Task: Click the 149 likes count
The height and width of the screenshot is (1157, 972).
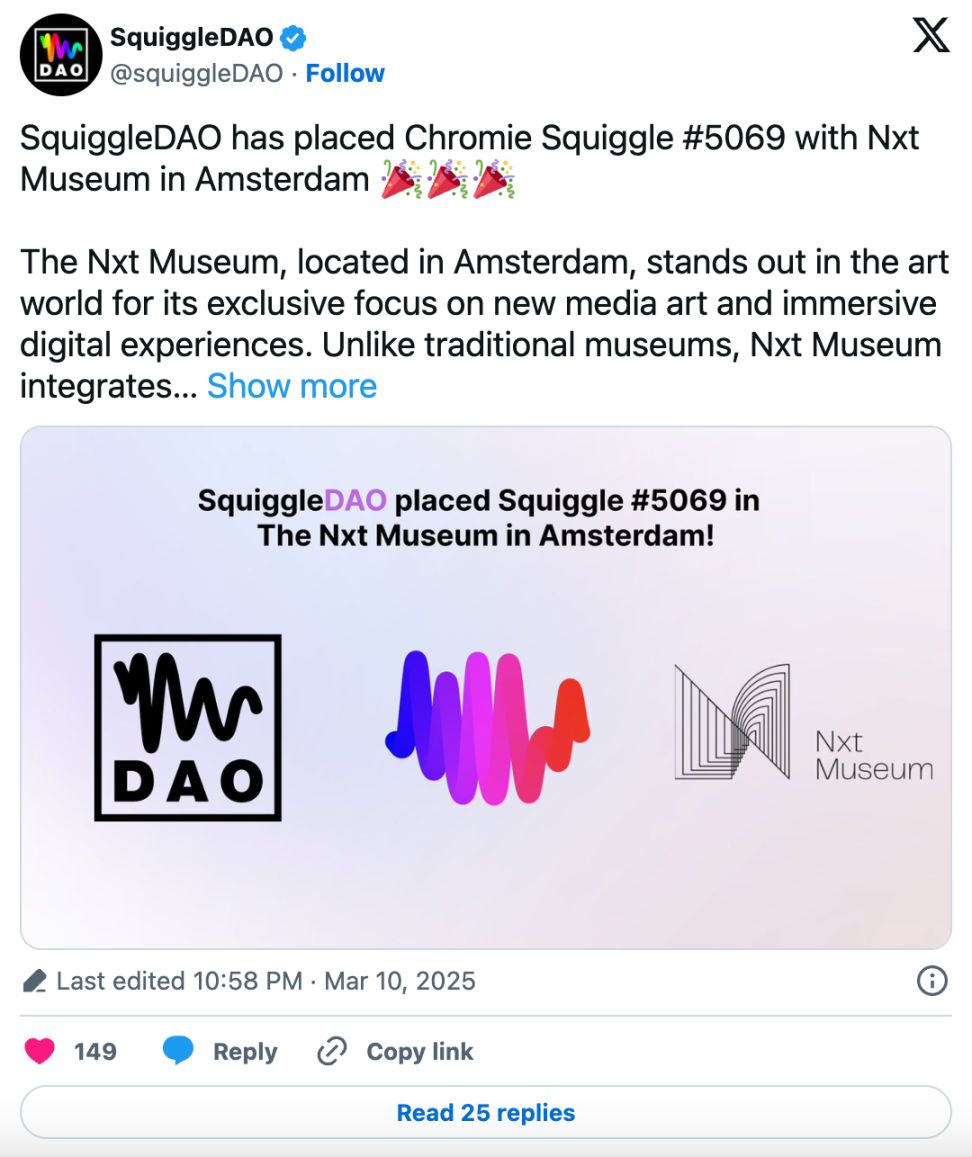Action: (95, 1051)
